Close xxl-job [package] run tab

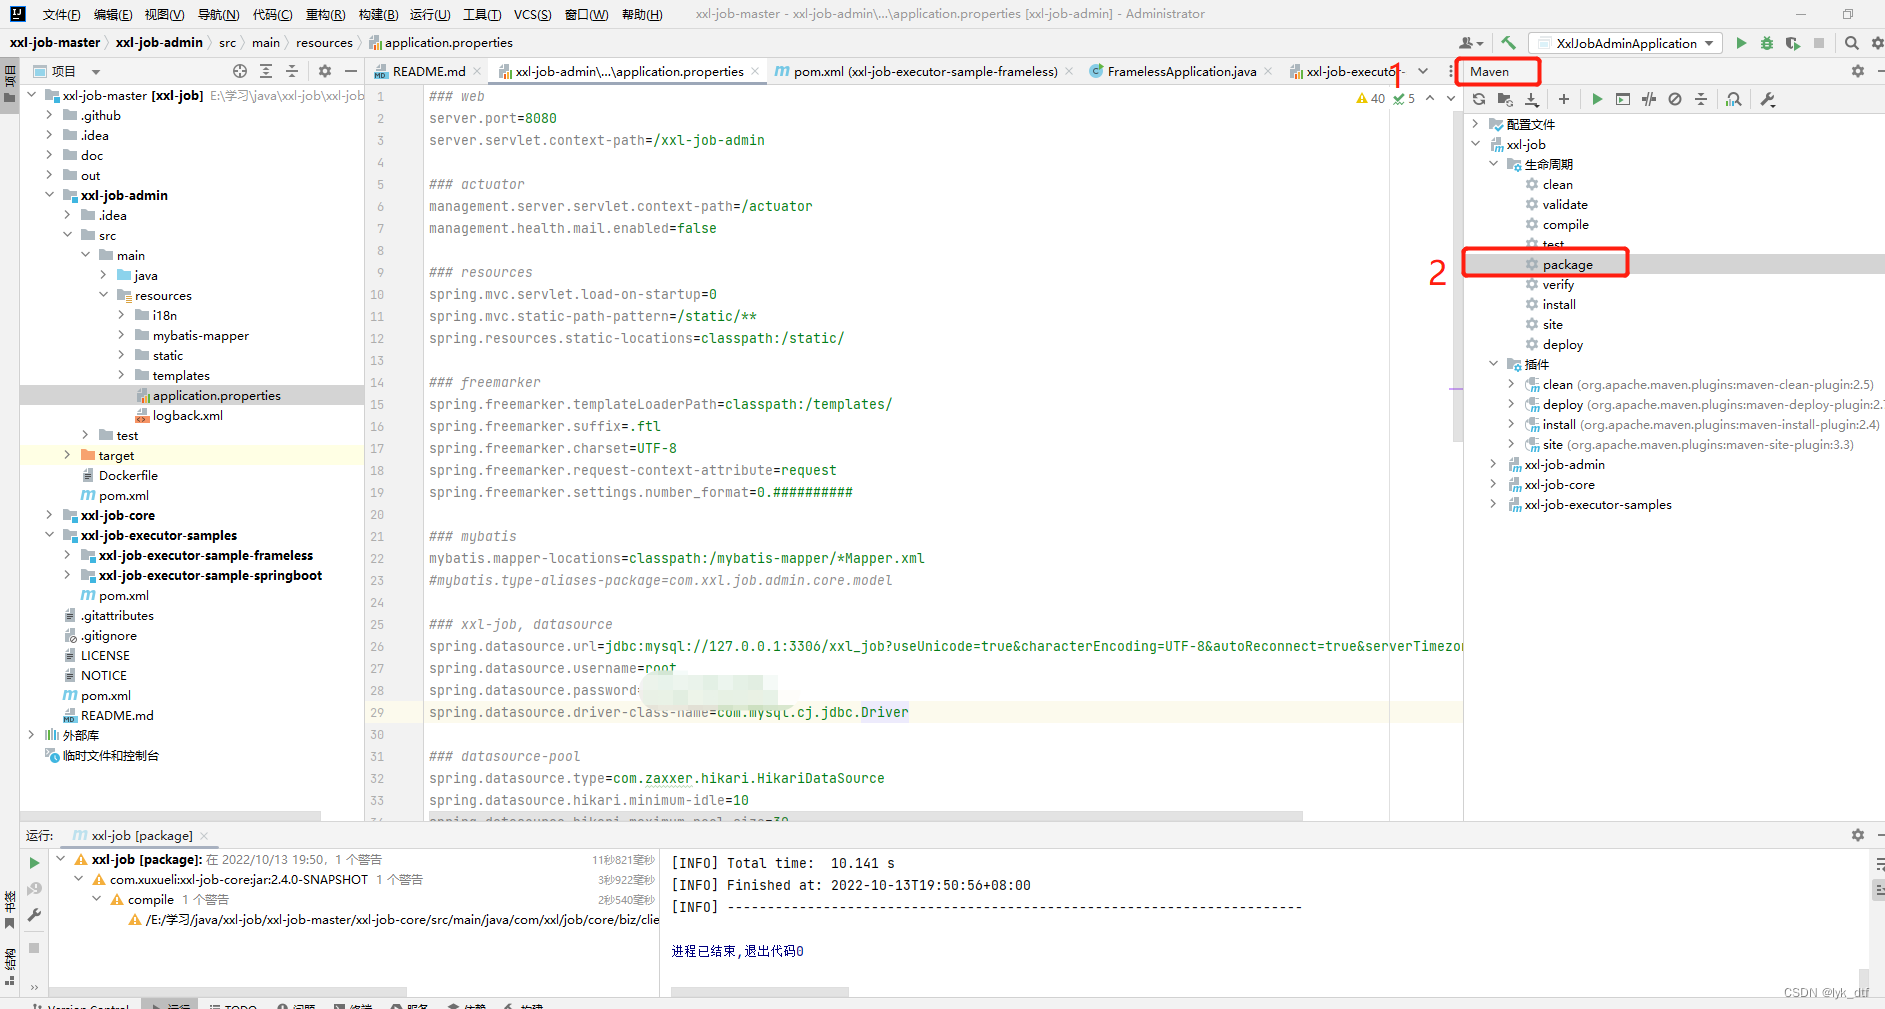(204, 835)
